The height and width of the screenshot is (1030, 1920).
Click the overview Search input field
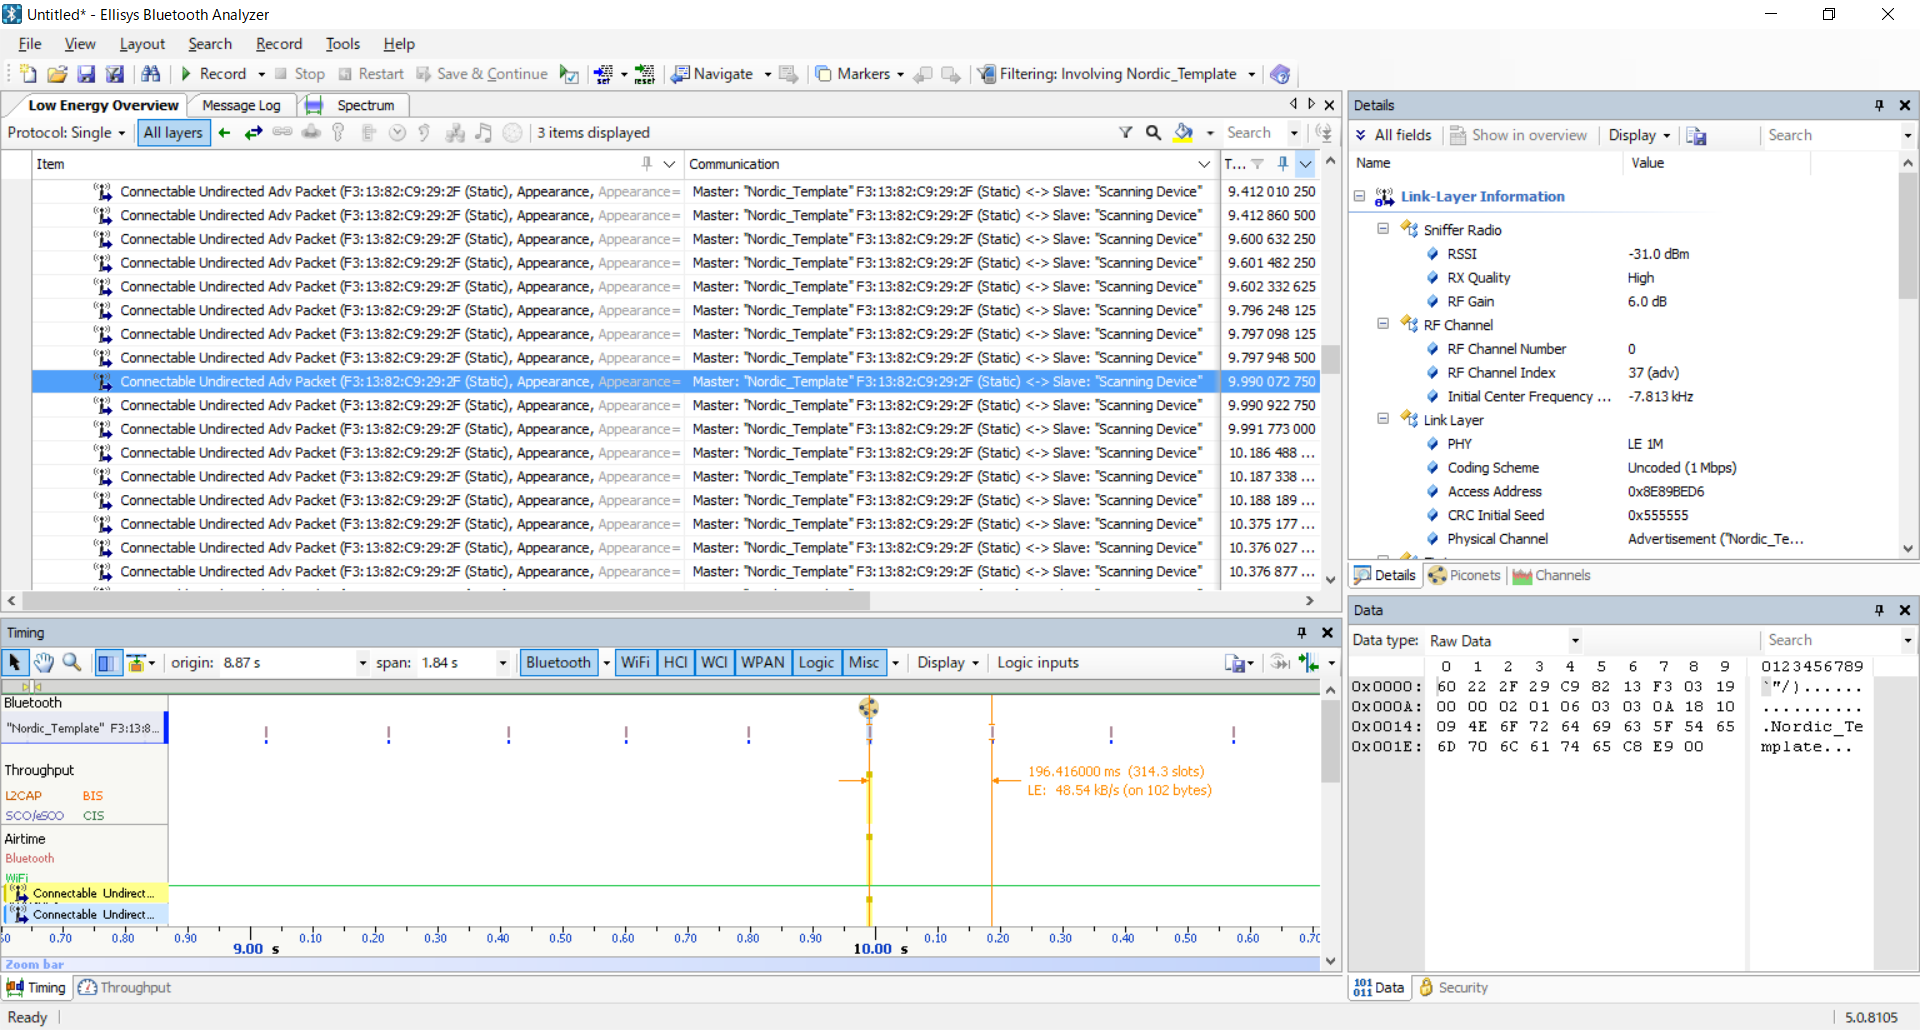coord(1255,132)
